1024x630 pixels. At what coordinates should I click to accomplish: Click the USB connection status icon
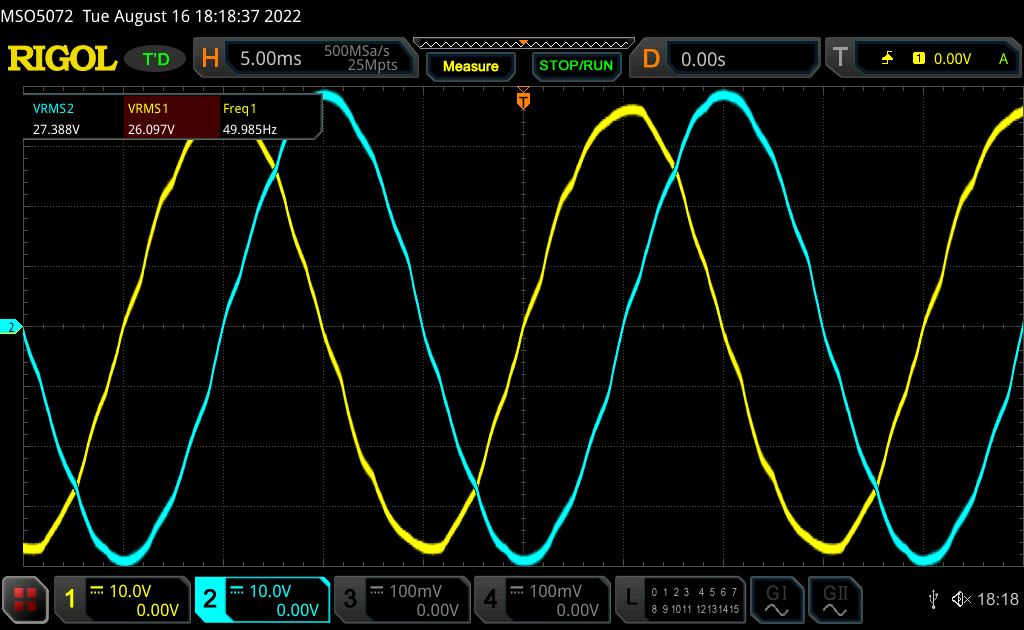tap(933, 599)
